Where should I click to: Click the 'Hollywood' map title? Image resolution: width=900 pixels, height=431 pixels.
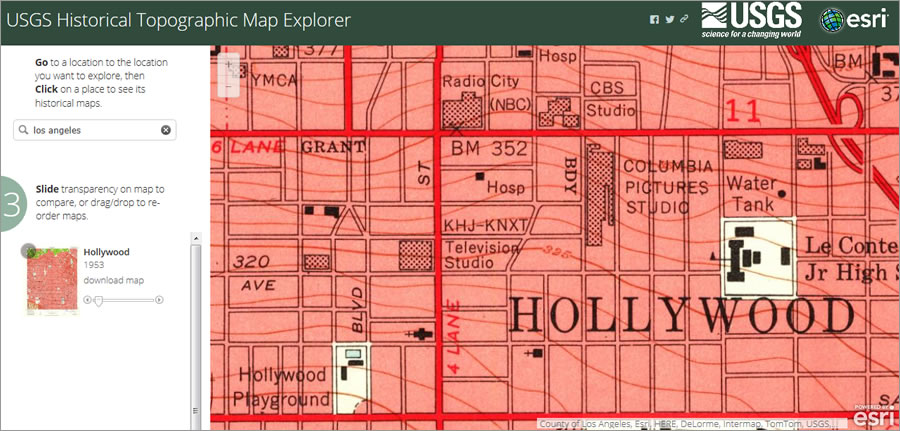[107, 252]
